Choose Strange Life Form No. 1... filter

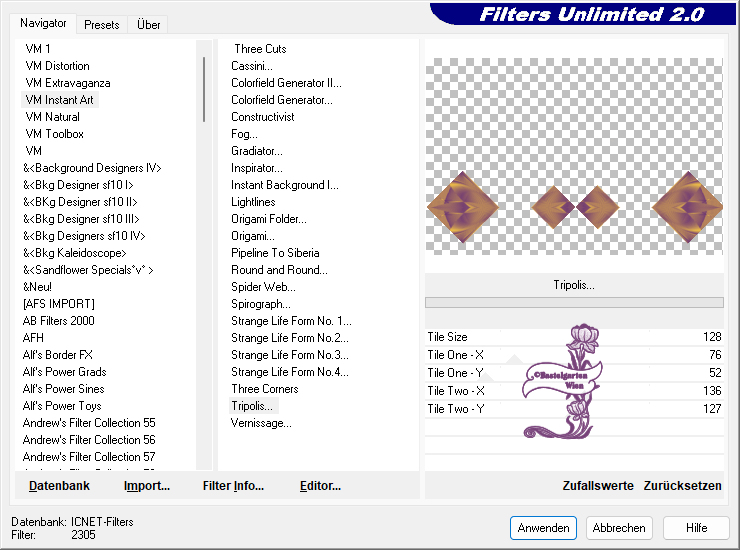click(x=291, y=321)
